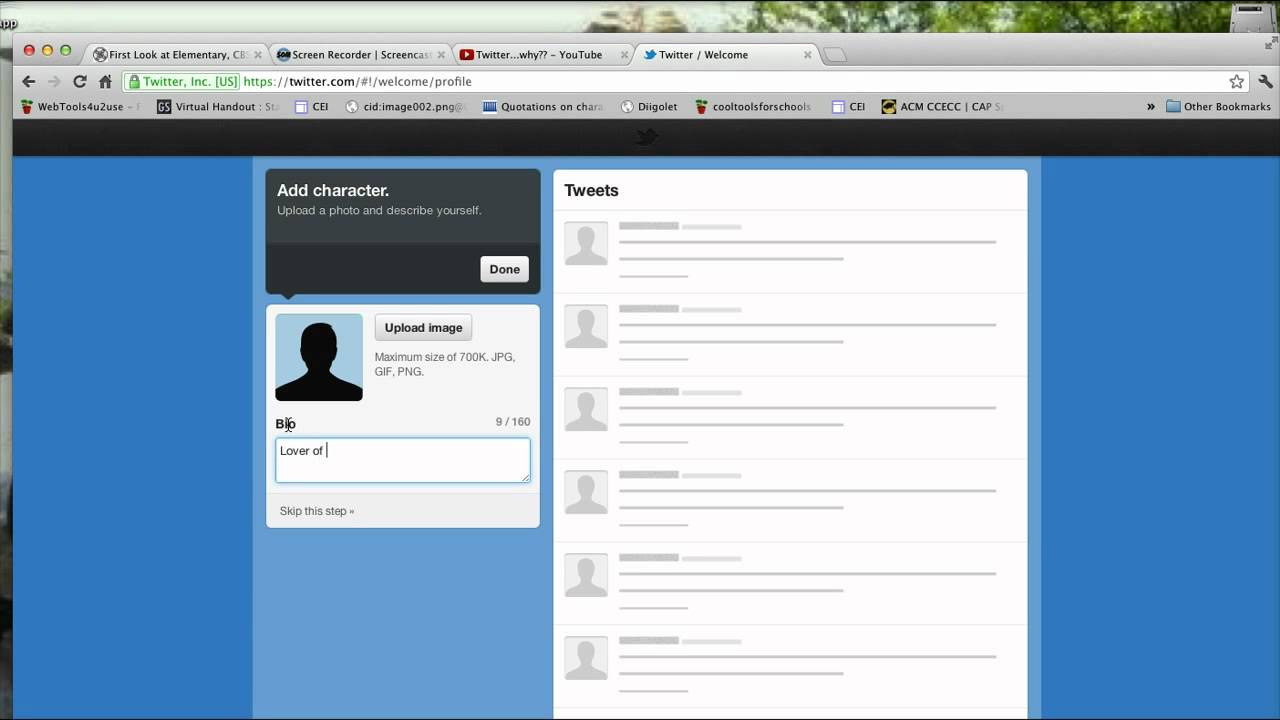Bookmark this page with the star icon

pos(1237,82)
